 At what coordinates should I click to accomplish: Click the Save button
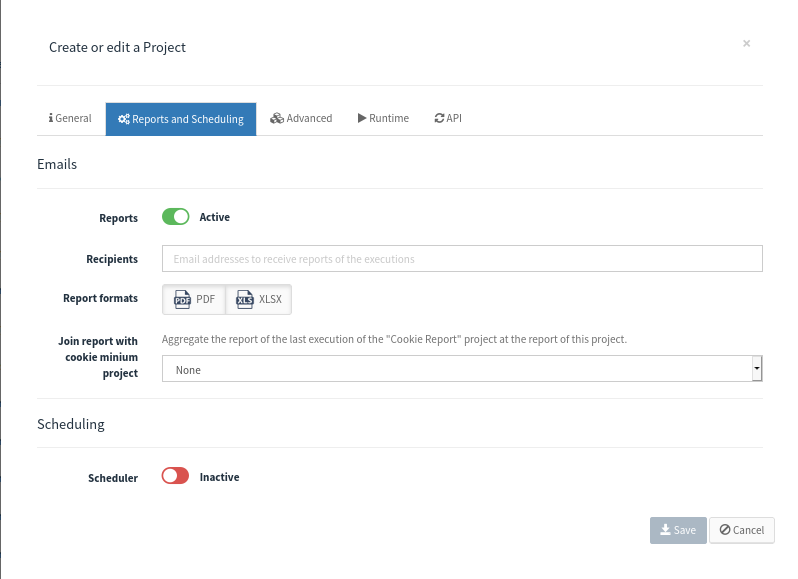678,530
